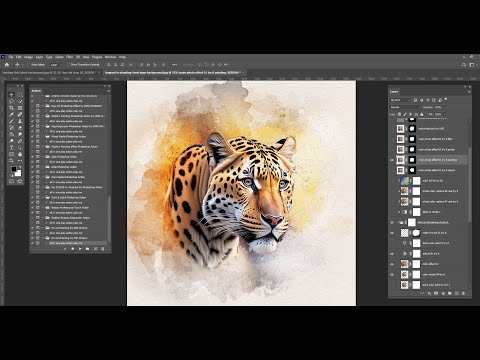This screenshot has height=360, width=480.
Task: Create new layer icon in Layers panel
Action: [x=457, y=294]
